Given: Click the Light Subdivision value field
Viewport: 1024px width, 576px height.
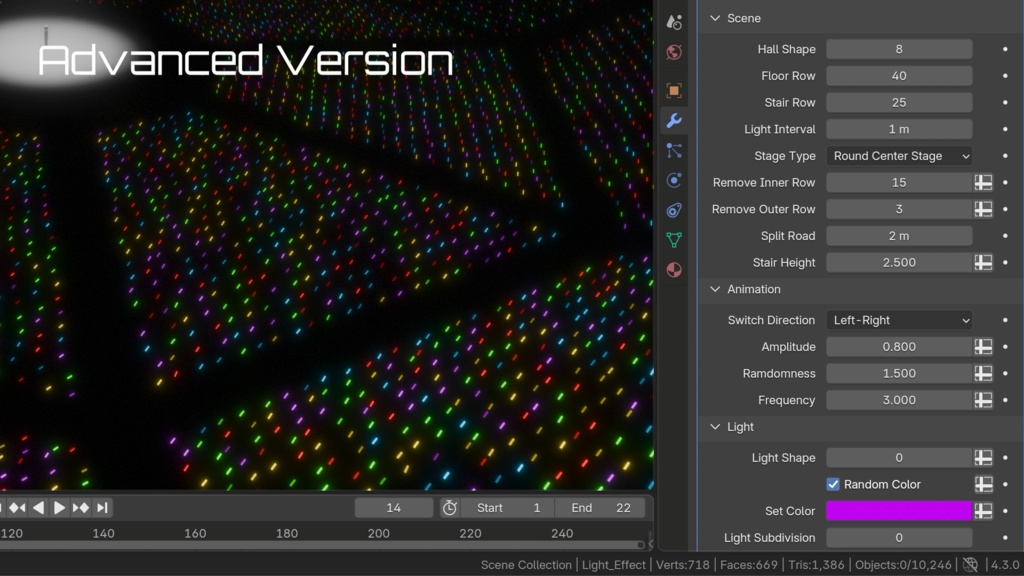Looking at the screenshot, I should coord(899,537).
